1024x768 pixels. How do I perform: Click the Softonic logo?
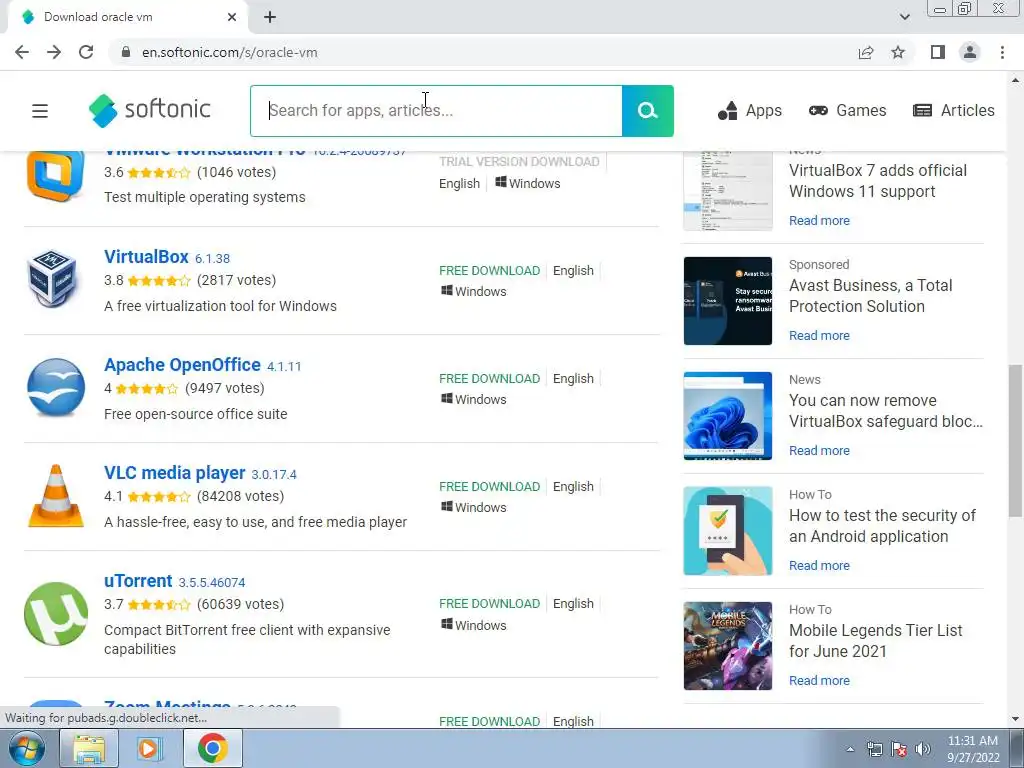[x=150, y=110]
